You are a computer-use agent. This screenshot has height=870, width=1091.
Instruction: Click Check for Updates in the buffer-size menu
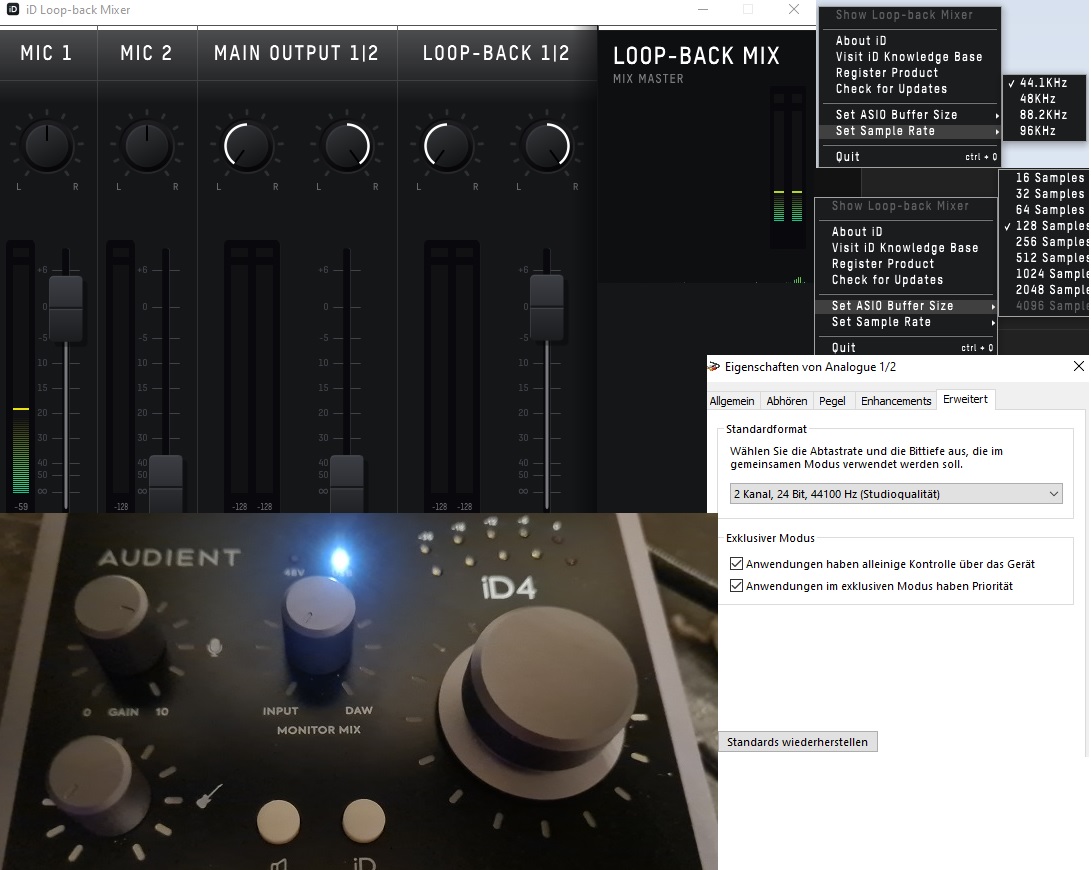906,280
